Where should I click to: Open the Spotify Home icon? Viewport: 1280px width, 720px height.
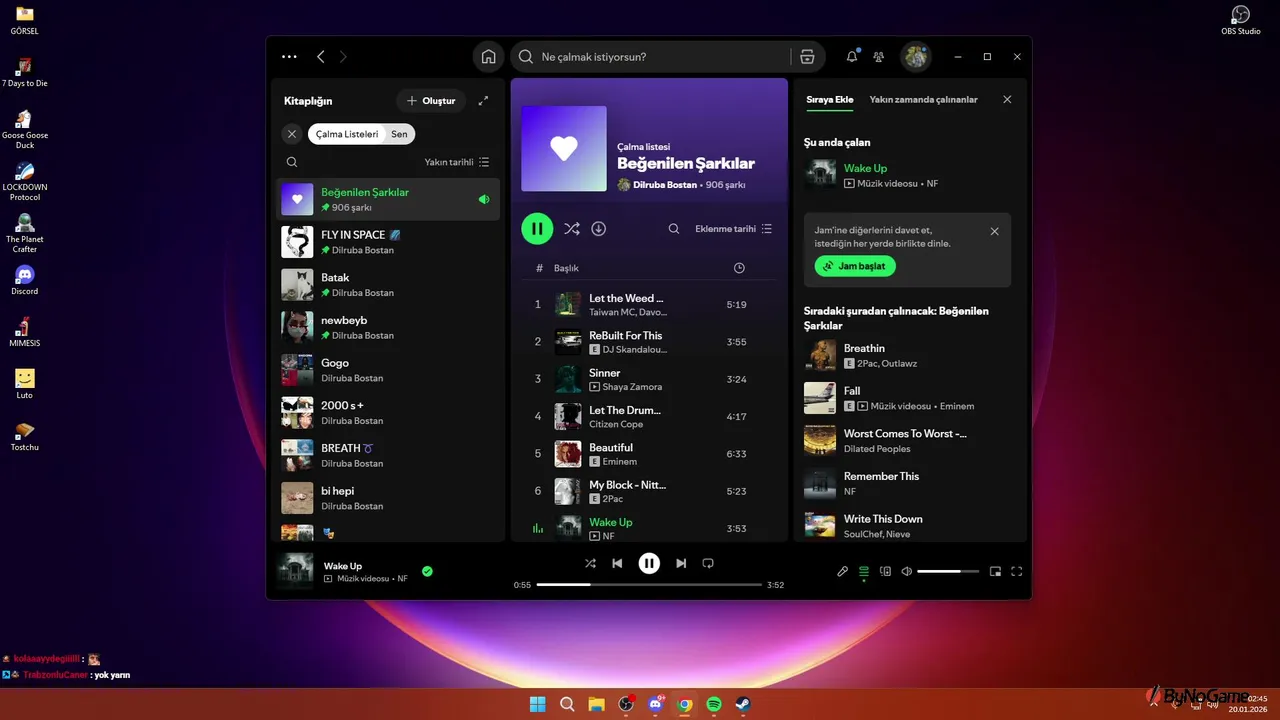(488, 57)
